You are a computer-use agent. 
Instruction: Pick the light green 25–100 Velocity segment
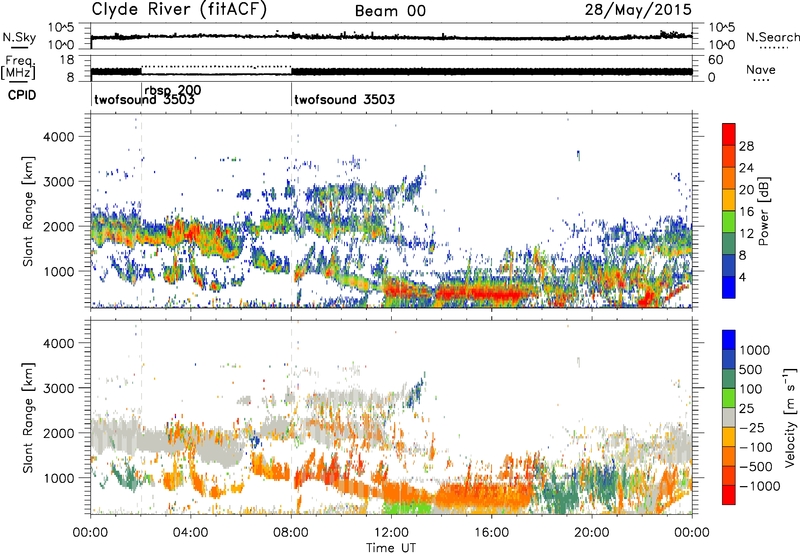(x=729, y=398)
